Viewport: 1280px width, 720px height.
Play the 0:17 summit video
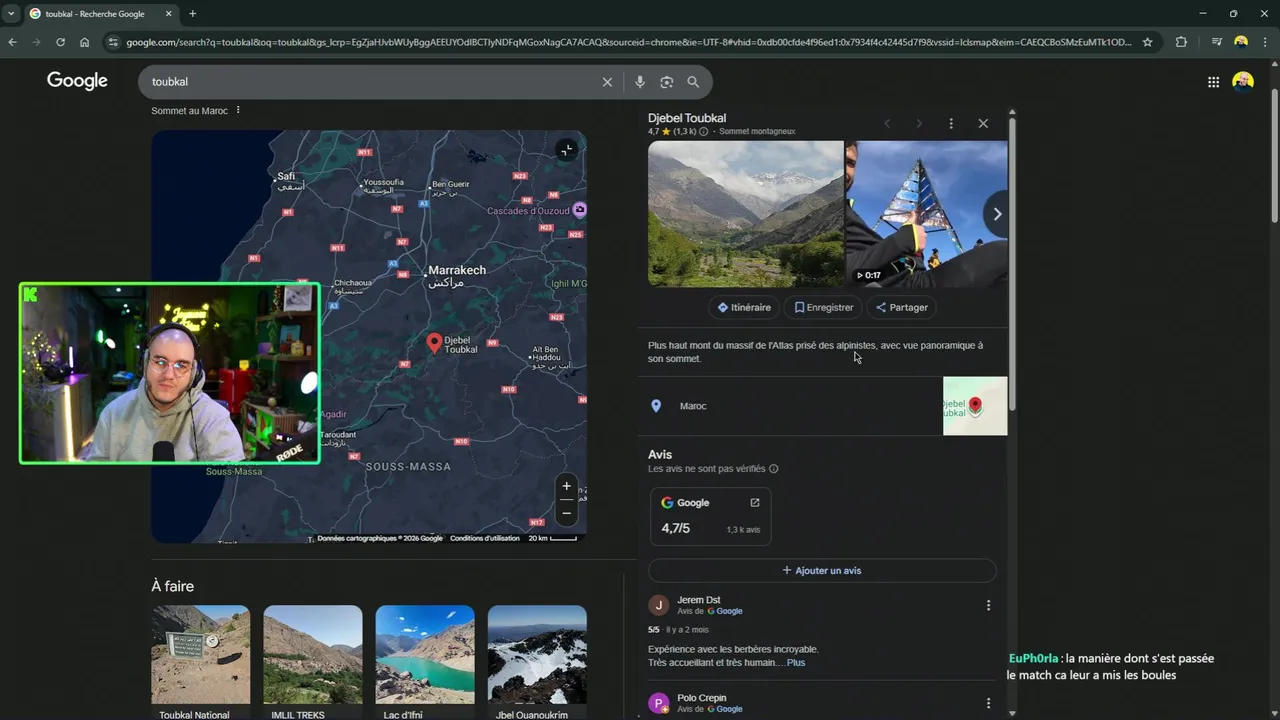click(x=926, y=214)
